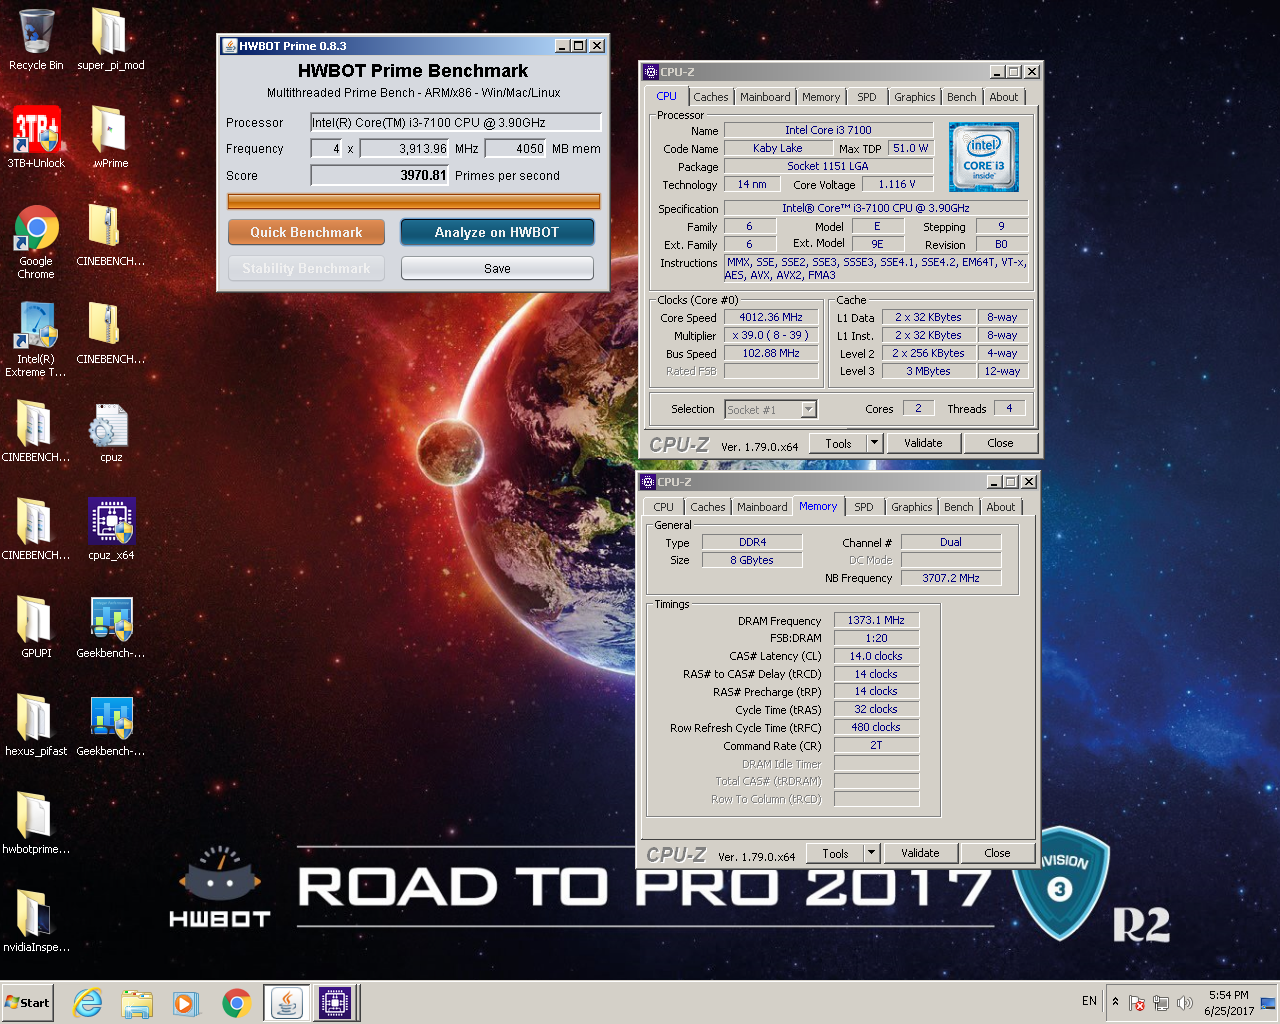Expand Tools dropdown arrow in upper CPU-Z

874,443
